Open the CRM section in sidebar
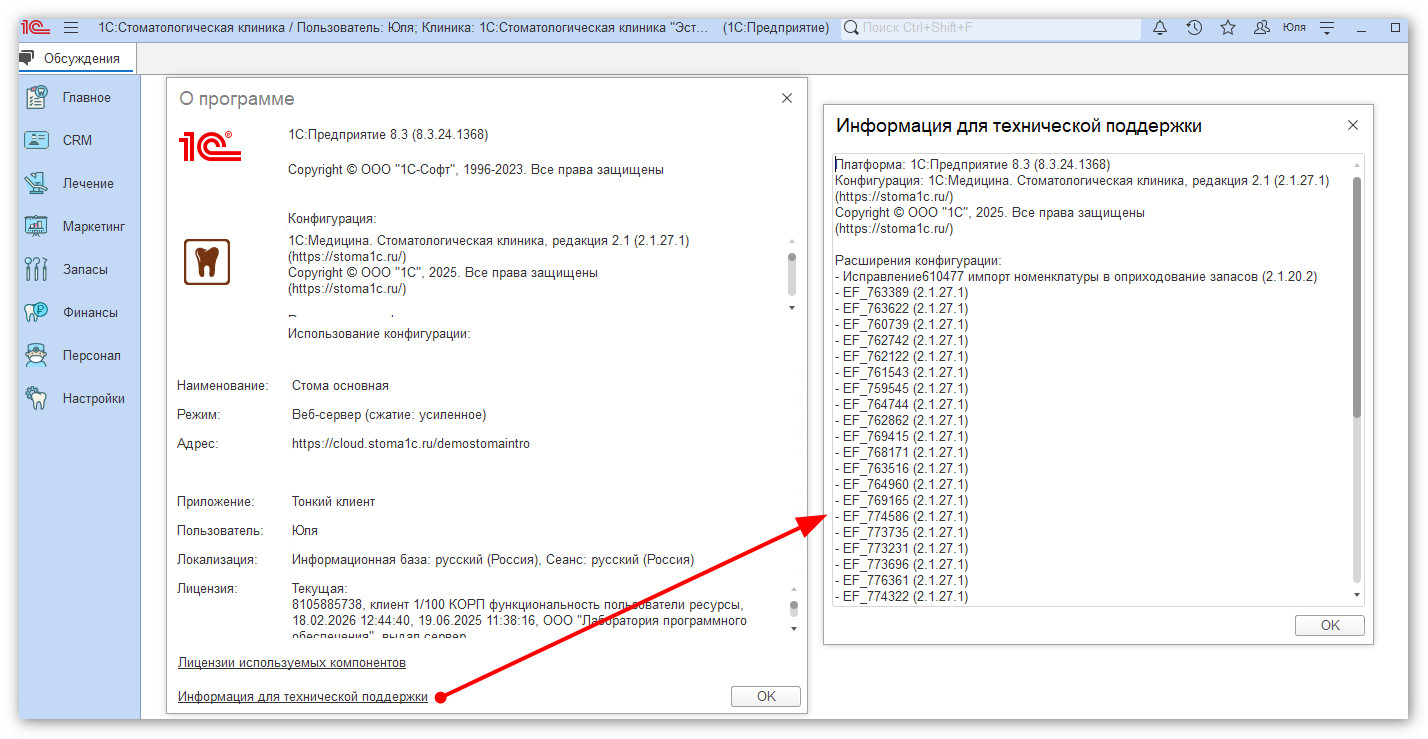This screenshot has width=1428, height=739. coord(37,140)
